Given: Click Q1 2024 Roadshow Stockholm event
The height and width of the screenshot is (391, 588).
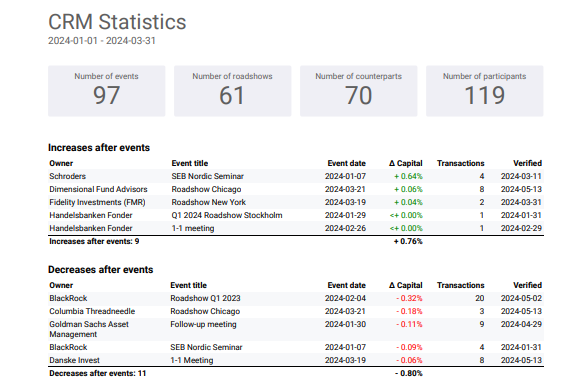Looking at the screenshot, I should (x=227, y=215).
